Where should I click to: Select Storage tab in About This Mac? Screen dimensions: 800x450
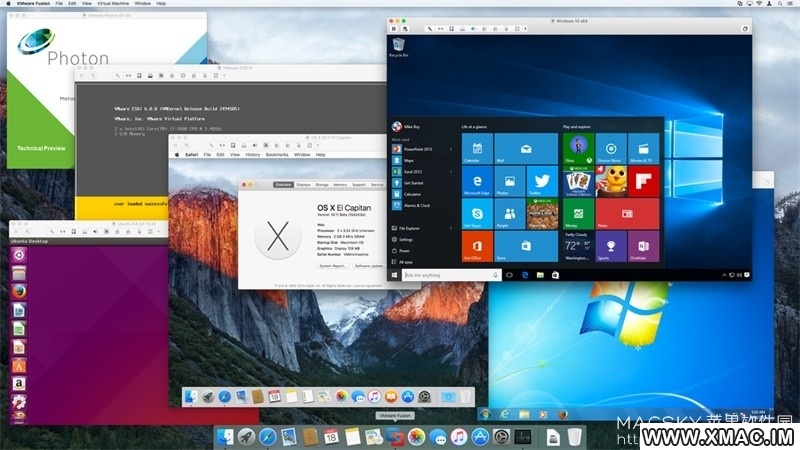coord(322,185)
